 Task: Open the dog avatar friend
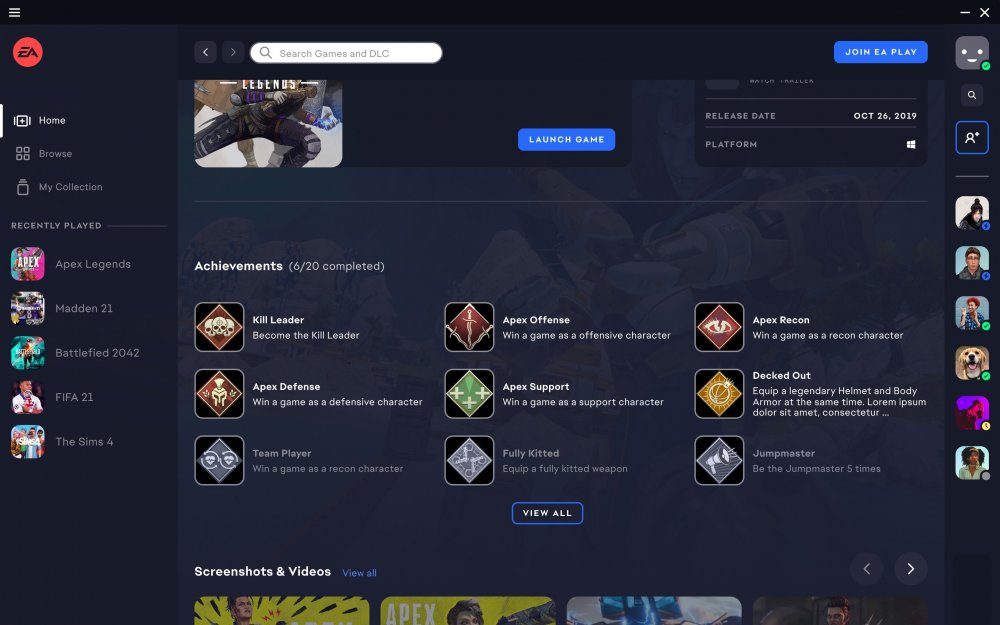tap(971, 362)
